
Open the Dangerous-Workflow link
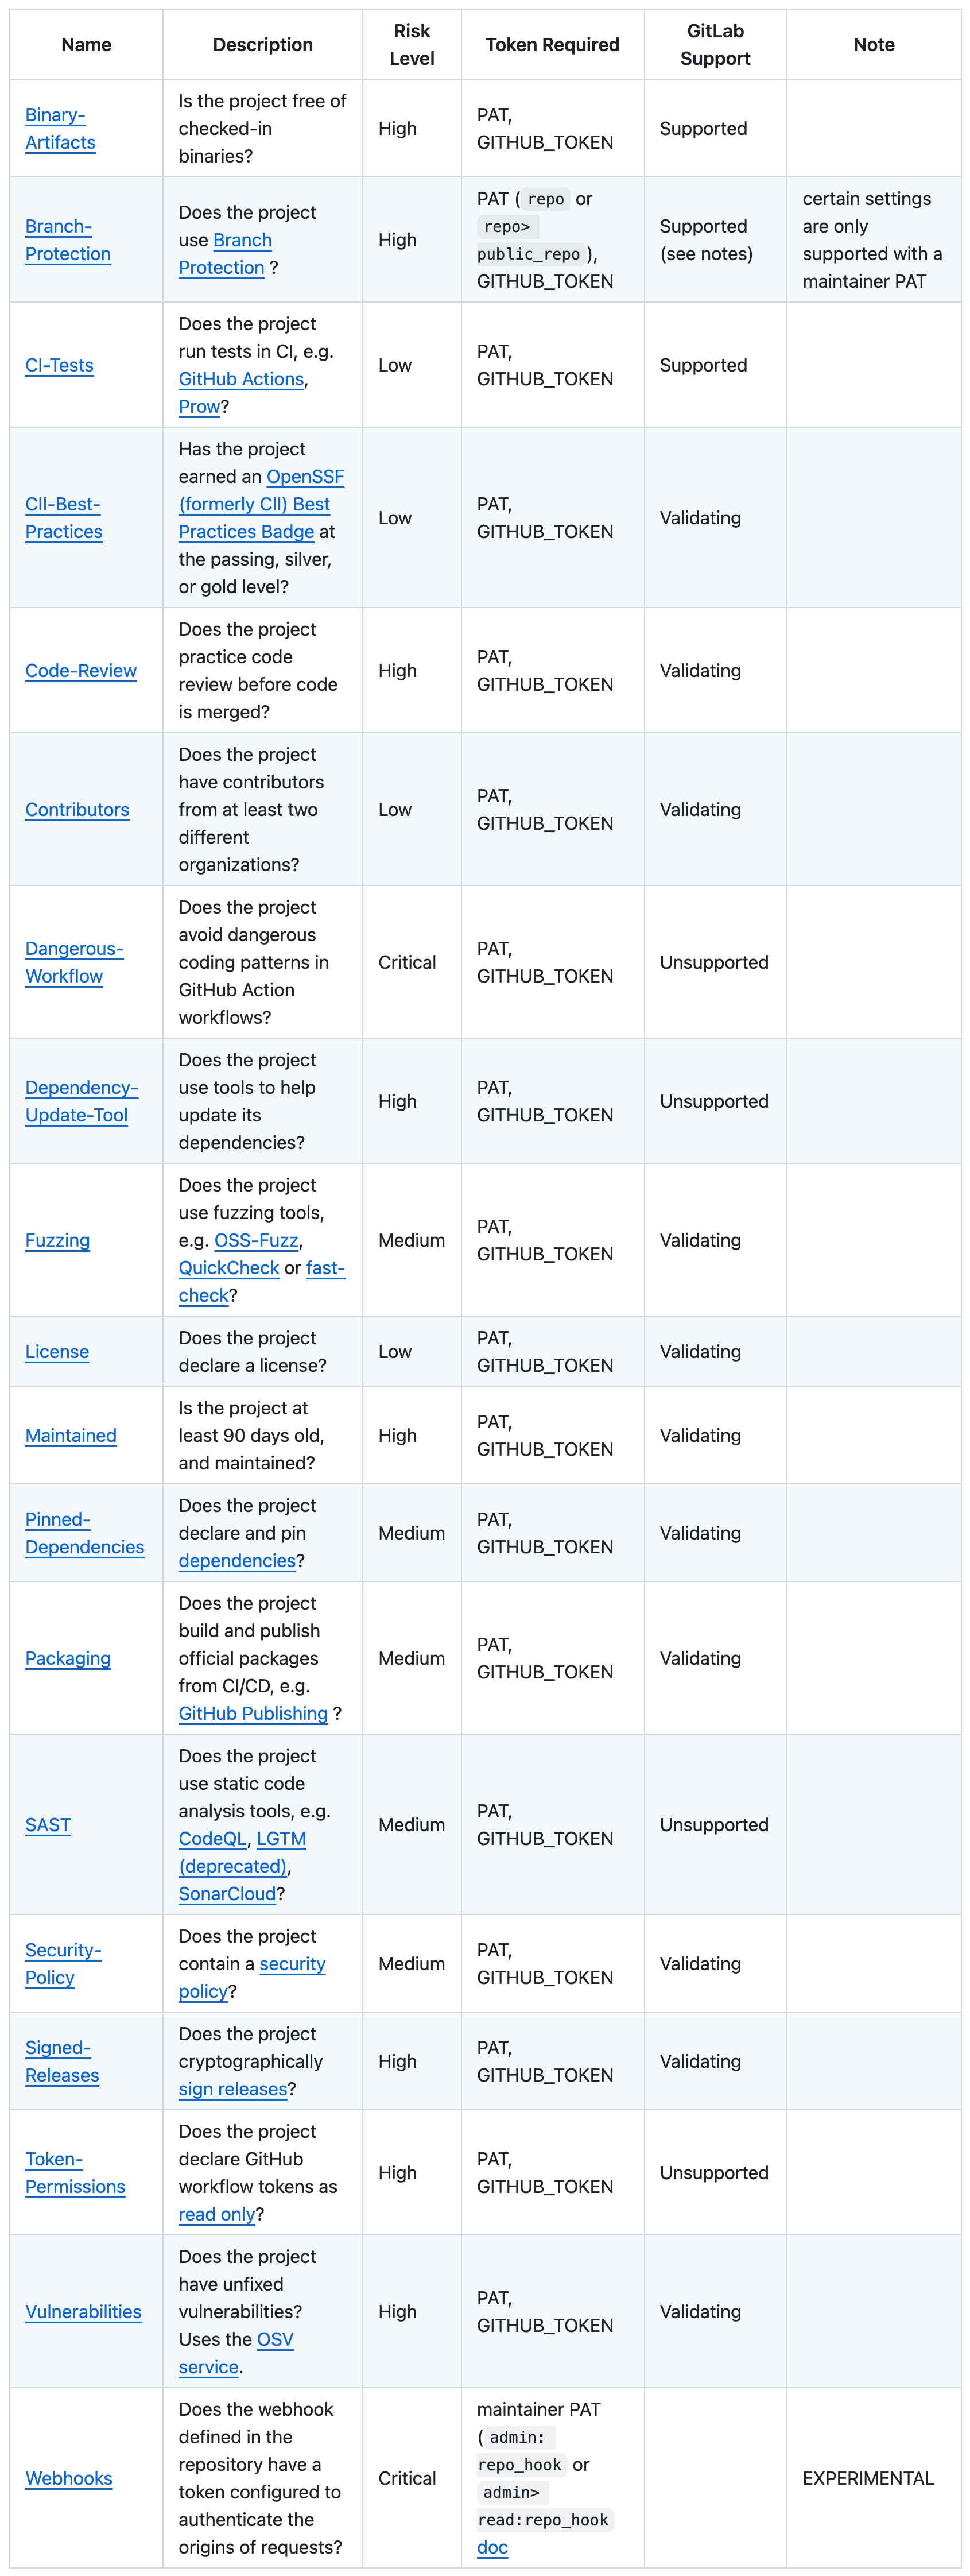point(74,962)
